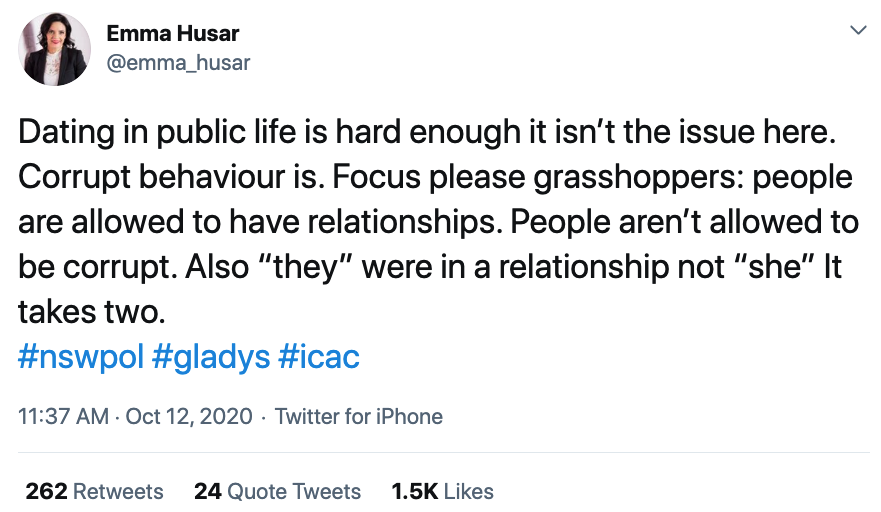
Task: Click the 24 quote tweet count
Action: 207,491
